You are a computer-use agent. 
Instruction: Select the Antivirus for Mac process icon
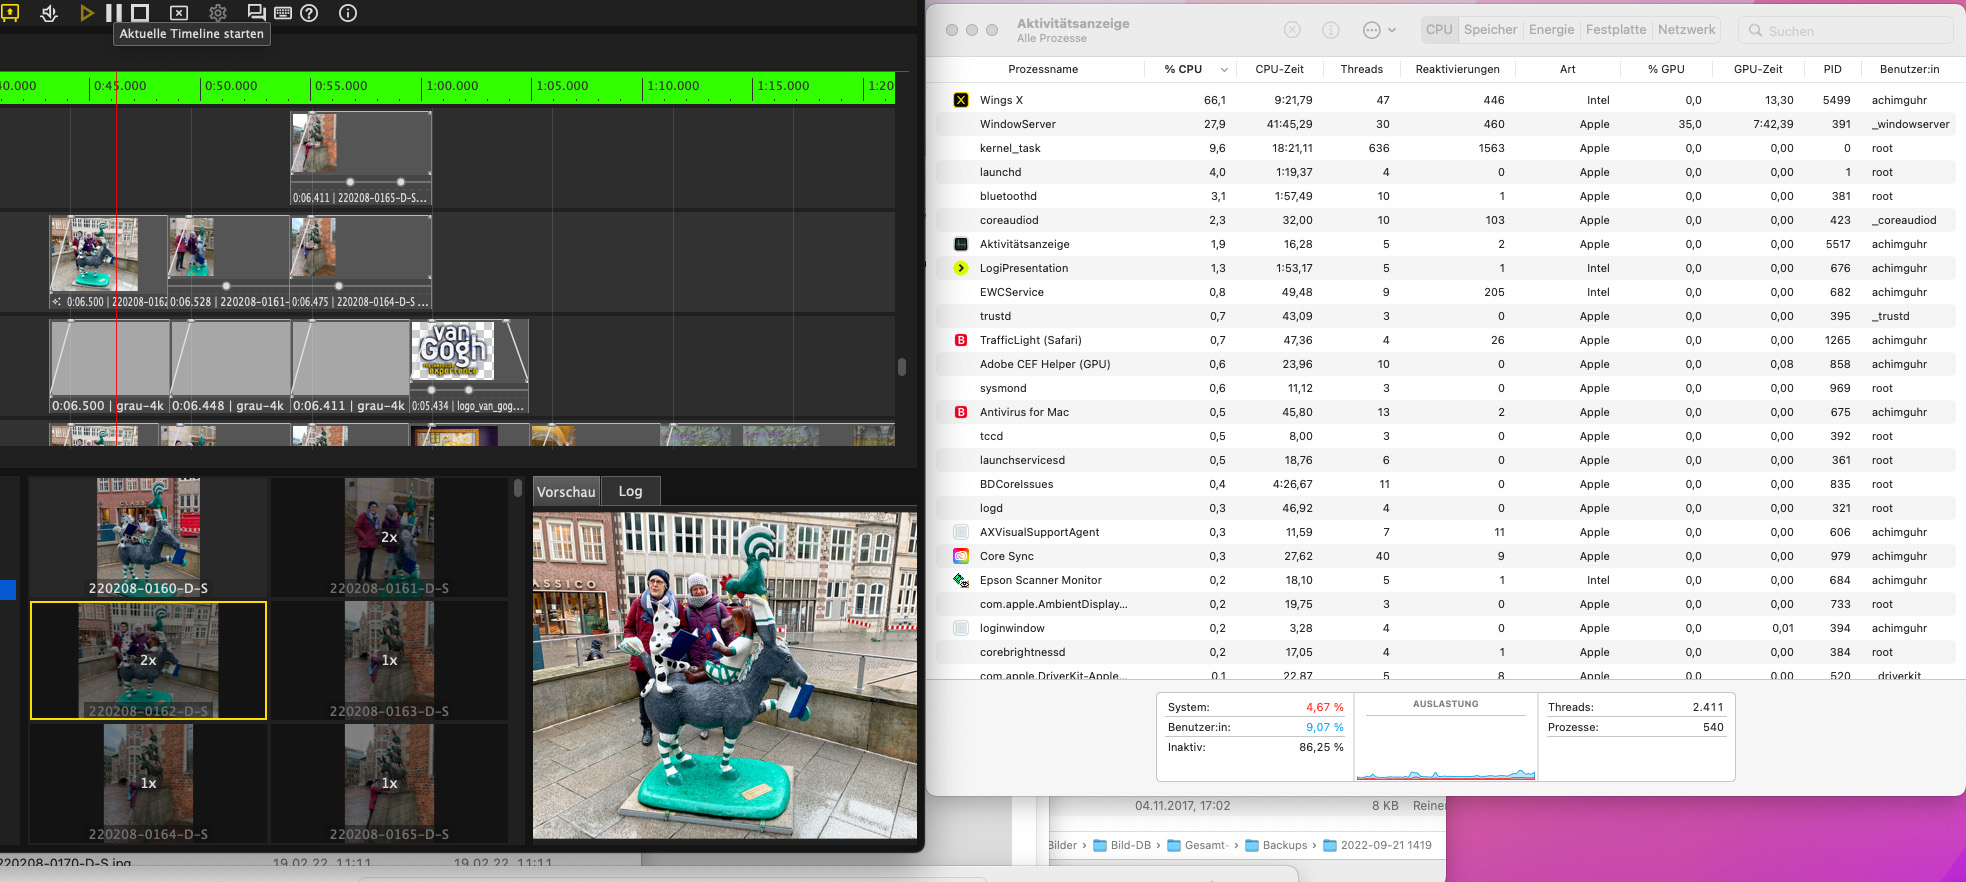pyautogui.click(x=961, y=412)
